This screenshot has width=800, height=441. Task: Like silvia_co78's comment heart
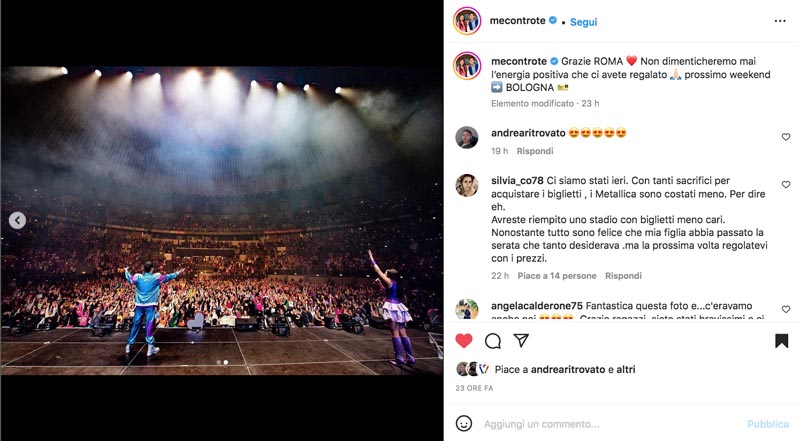pos(786,184)
